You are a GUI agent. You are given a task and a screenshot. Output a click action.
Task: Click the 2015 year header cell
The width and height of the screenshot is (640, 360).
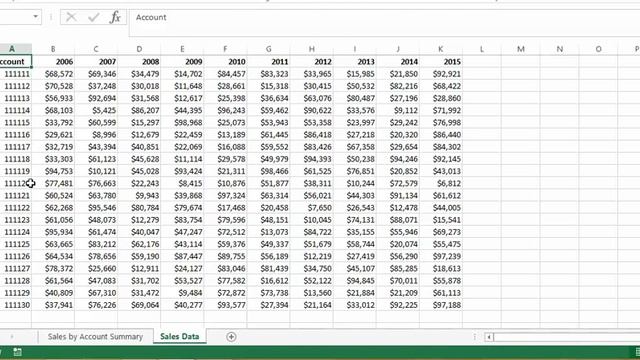(x=441, y=62)
